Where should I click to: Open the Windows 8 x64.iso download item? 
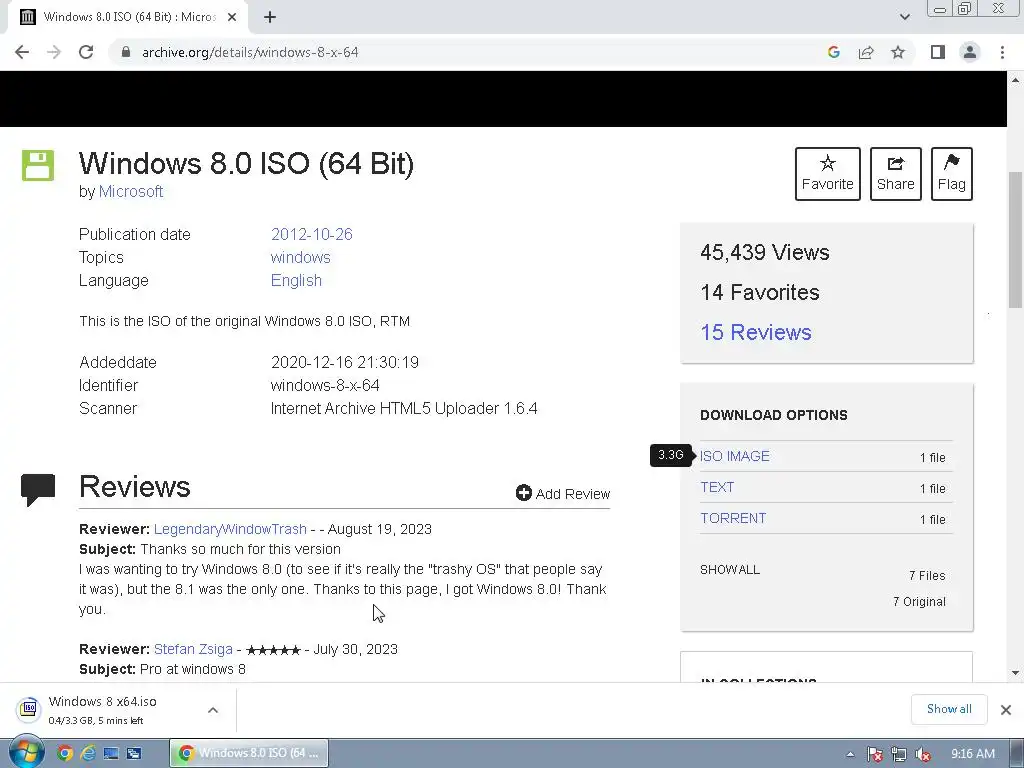tap(103, 709)
